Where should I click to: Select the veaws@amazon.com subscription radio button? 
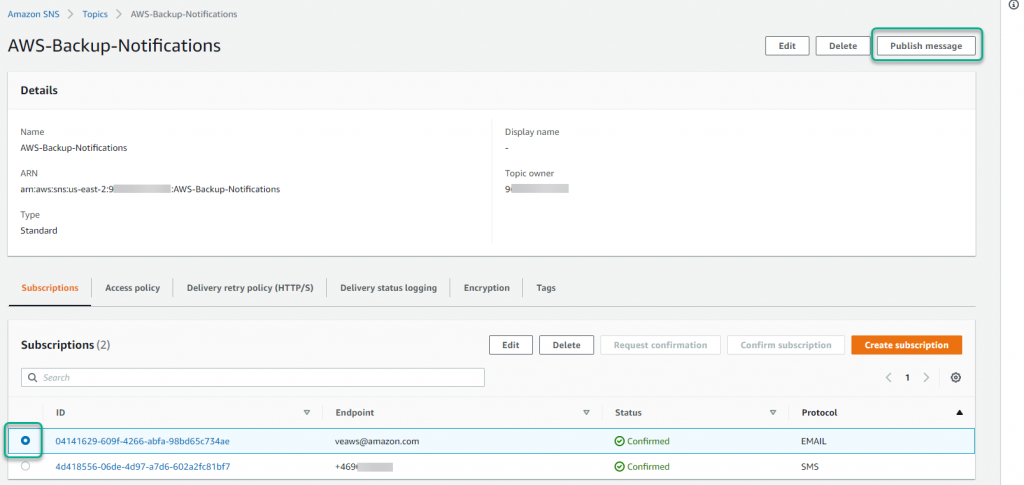tap(25, 441)
